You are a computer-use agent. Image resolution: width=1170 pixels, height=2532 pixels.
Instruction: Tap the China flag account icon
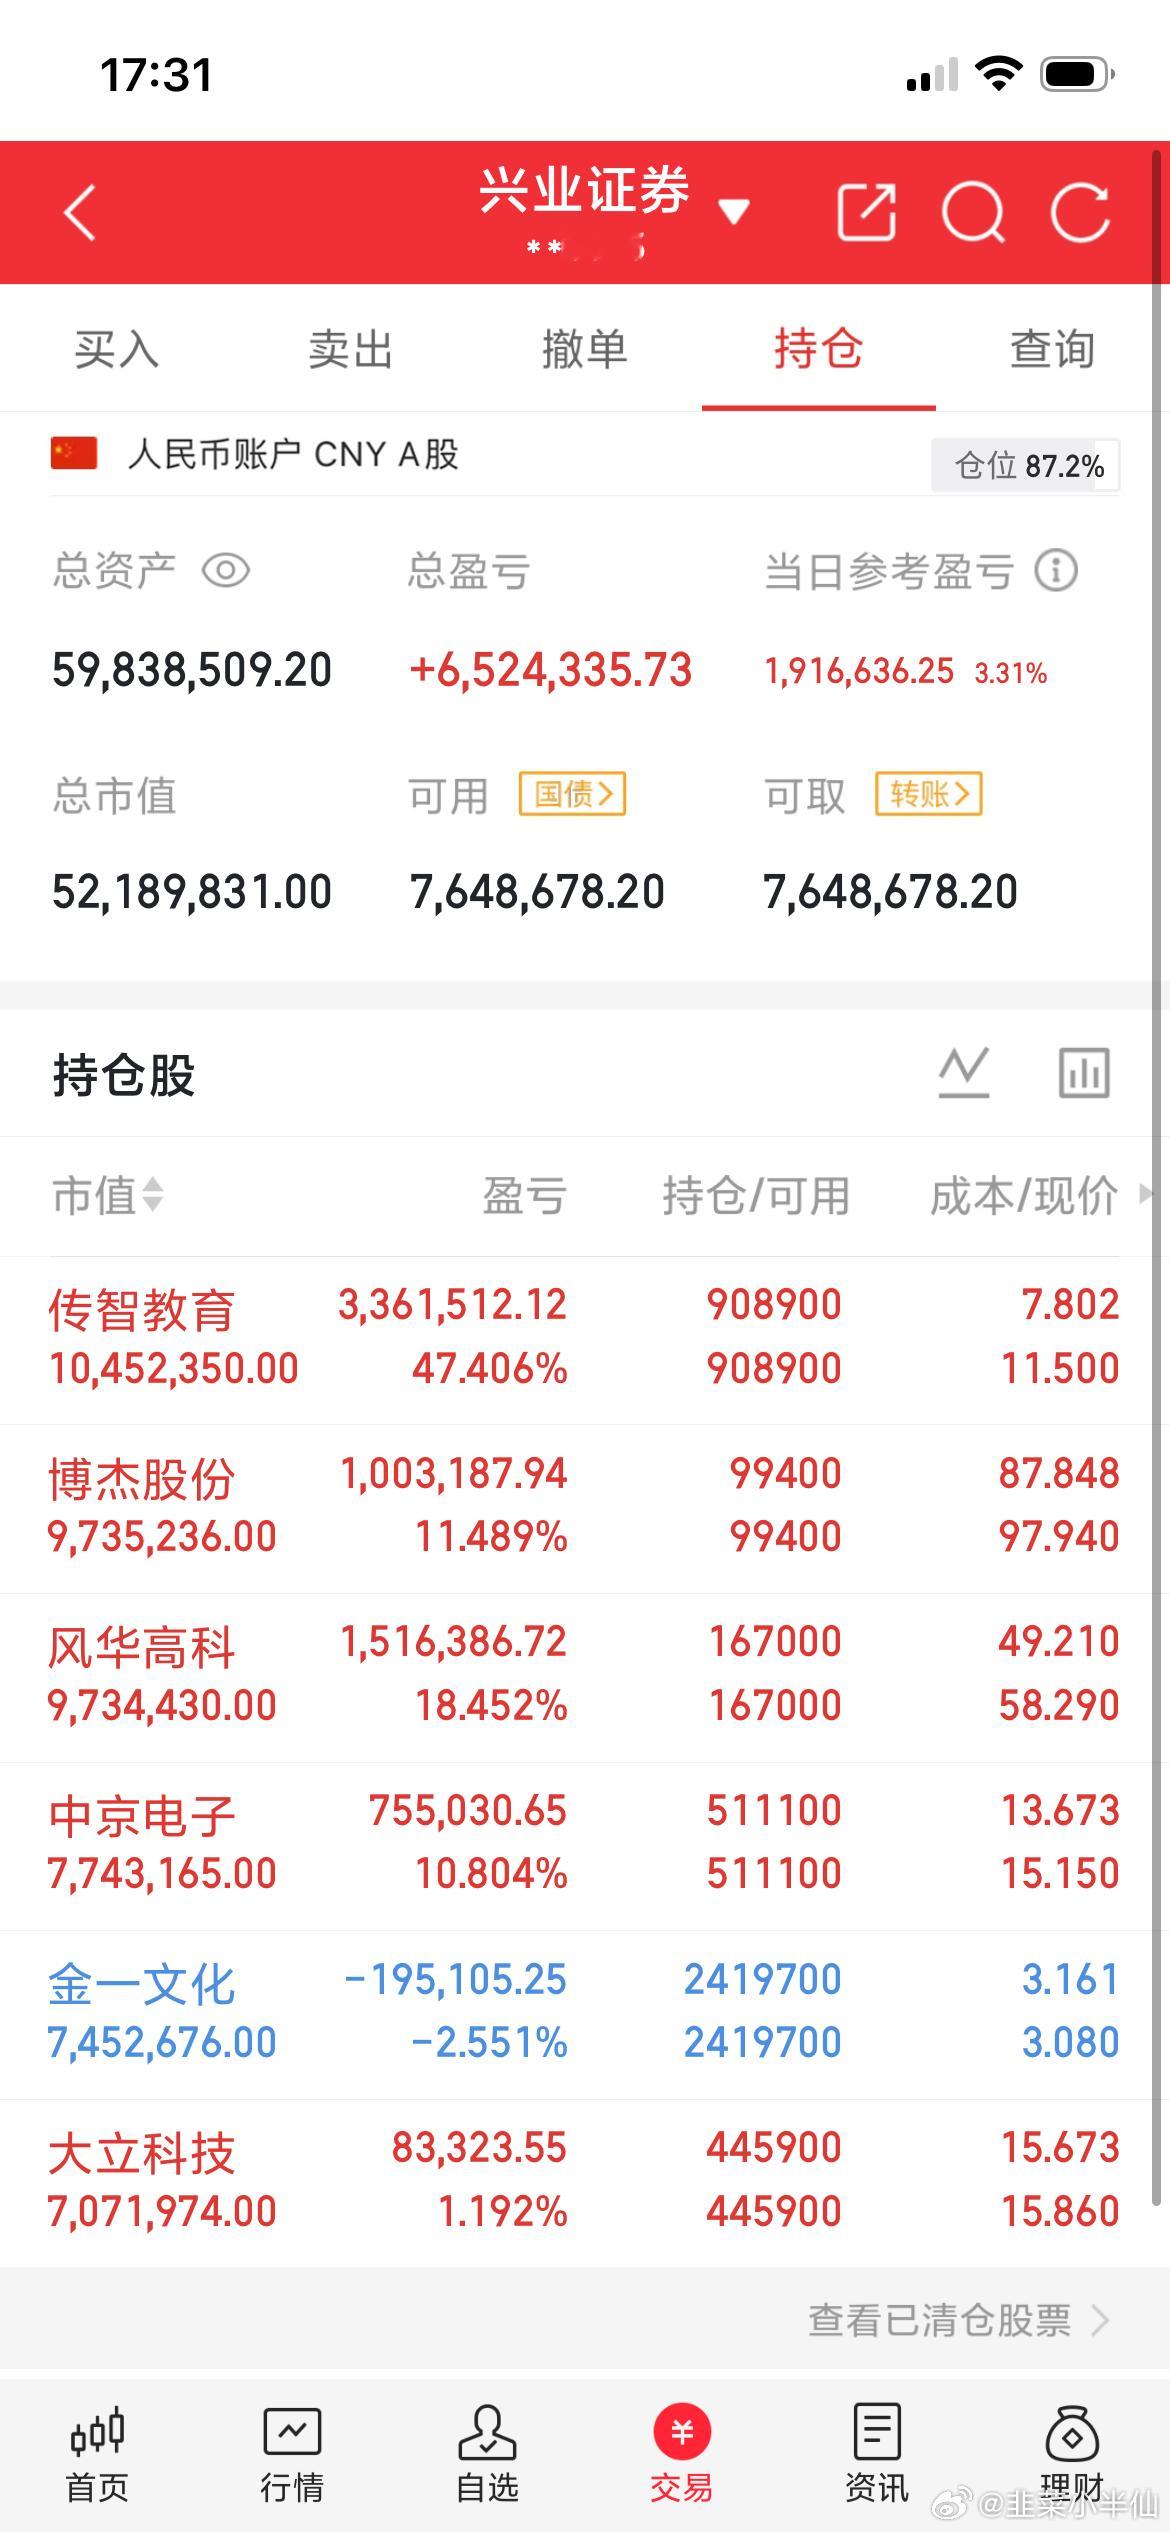[x=74, y=453]
